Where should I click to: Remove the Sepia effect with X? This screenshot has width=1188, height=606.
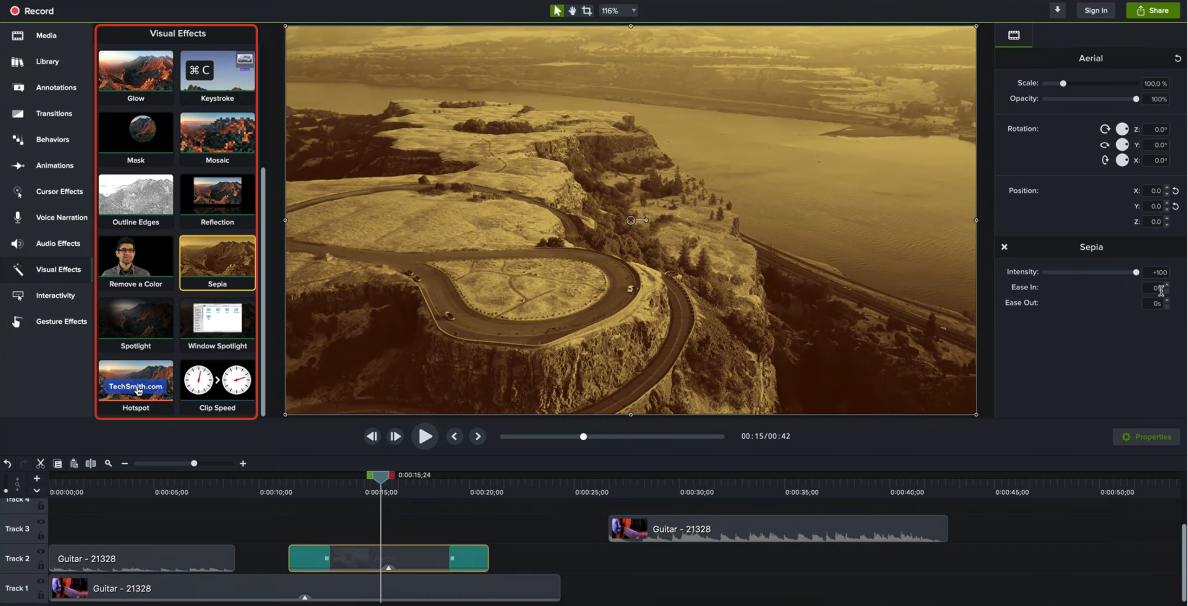1004,247
